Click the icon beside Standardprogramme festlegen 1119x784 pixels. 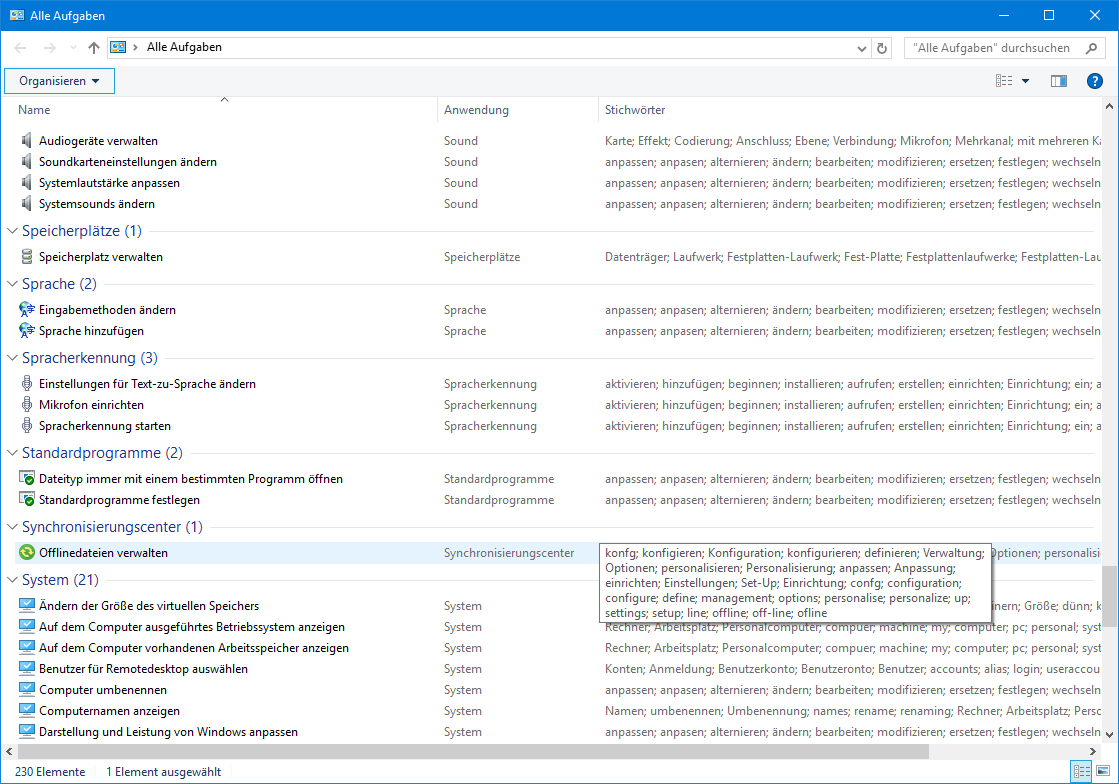point(26,499)
